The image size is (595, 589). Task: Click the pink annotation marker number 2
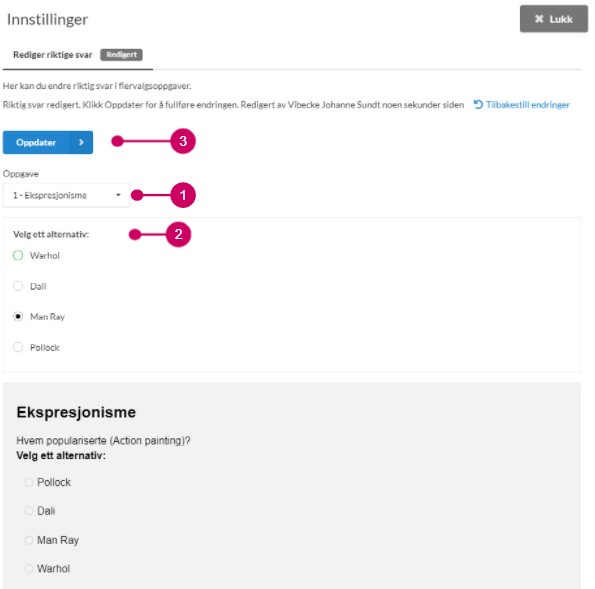pyautogui.click(x=178, y=234)
